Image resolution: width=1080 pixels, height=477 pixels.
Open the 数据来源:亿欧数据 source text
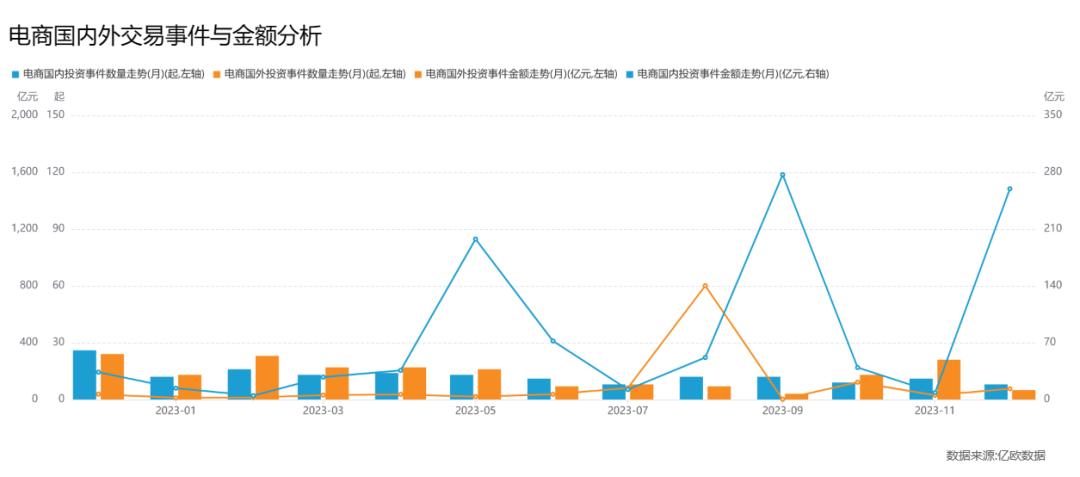(x=995, y=456)
